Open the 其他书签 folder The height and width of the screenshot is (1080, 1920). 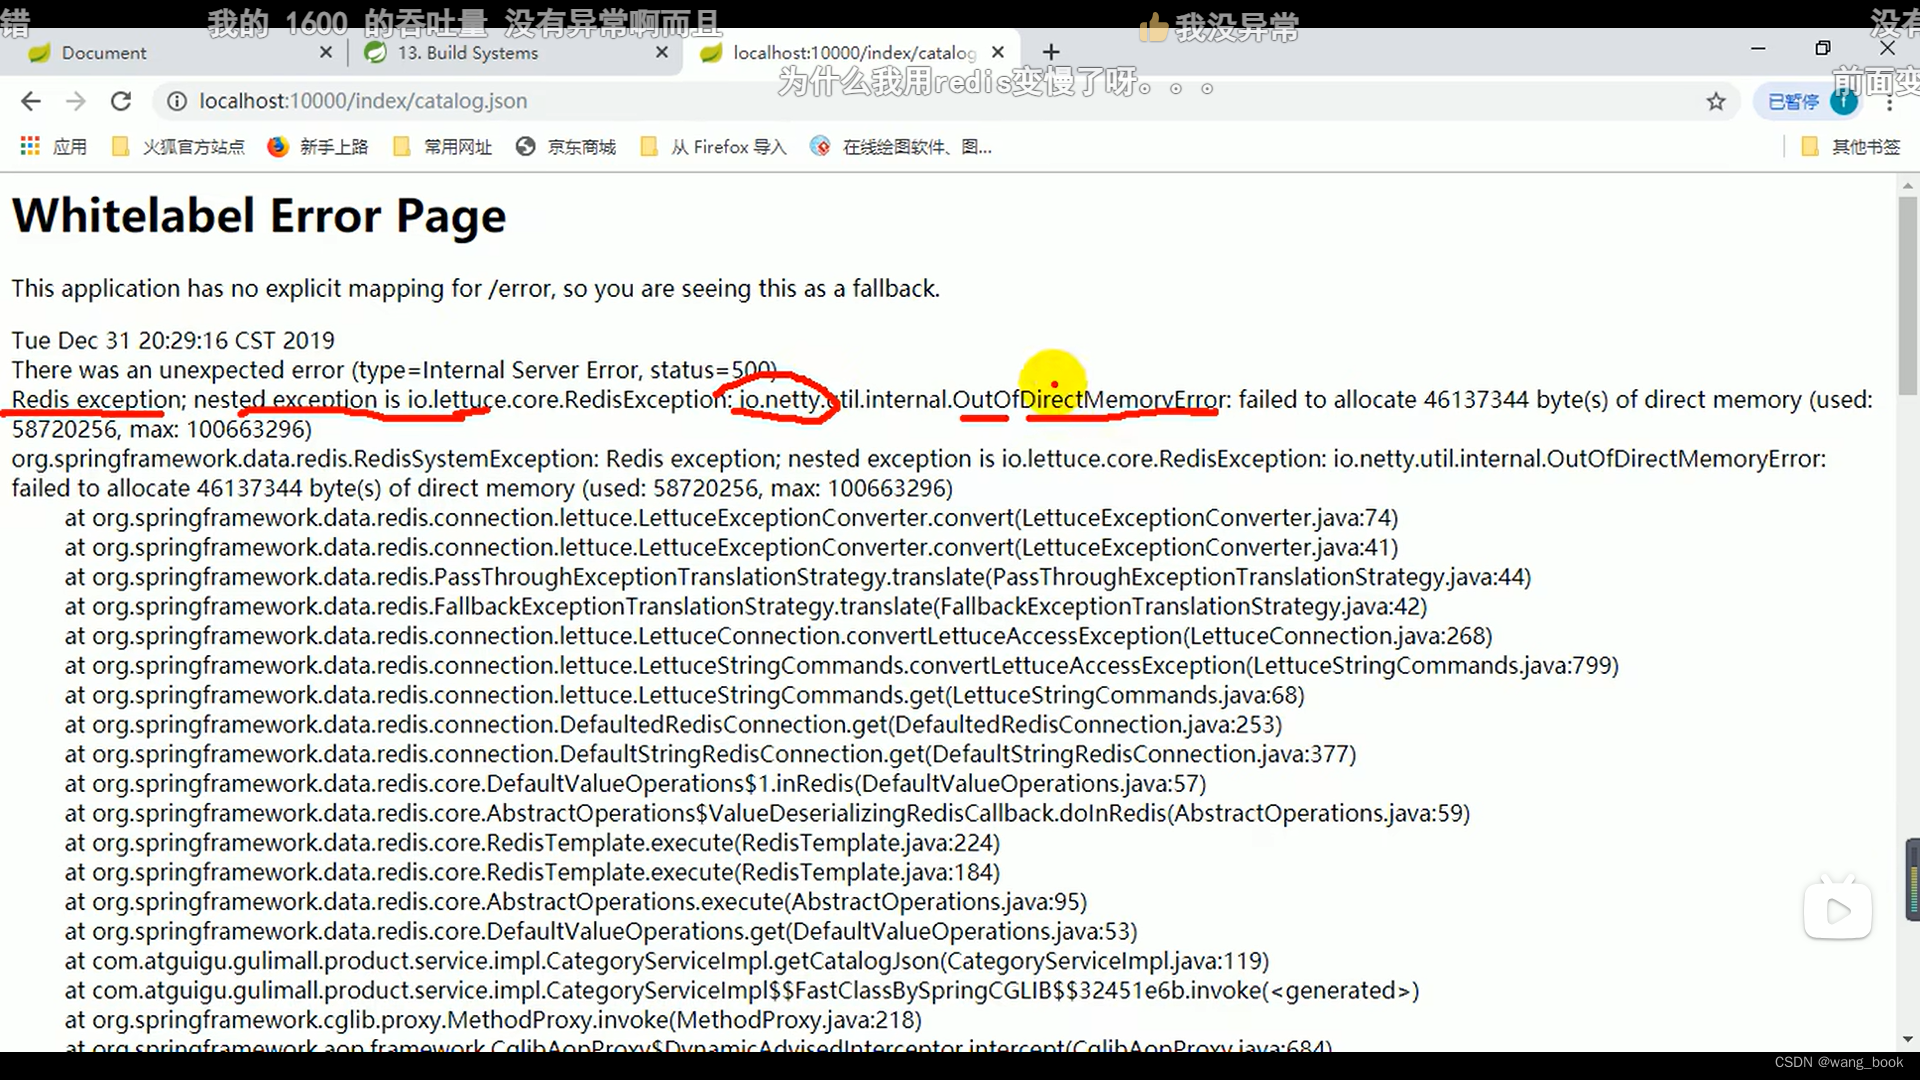(1851, 147)
